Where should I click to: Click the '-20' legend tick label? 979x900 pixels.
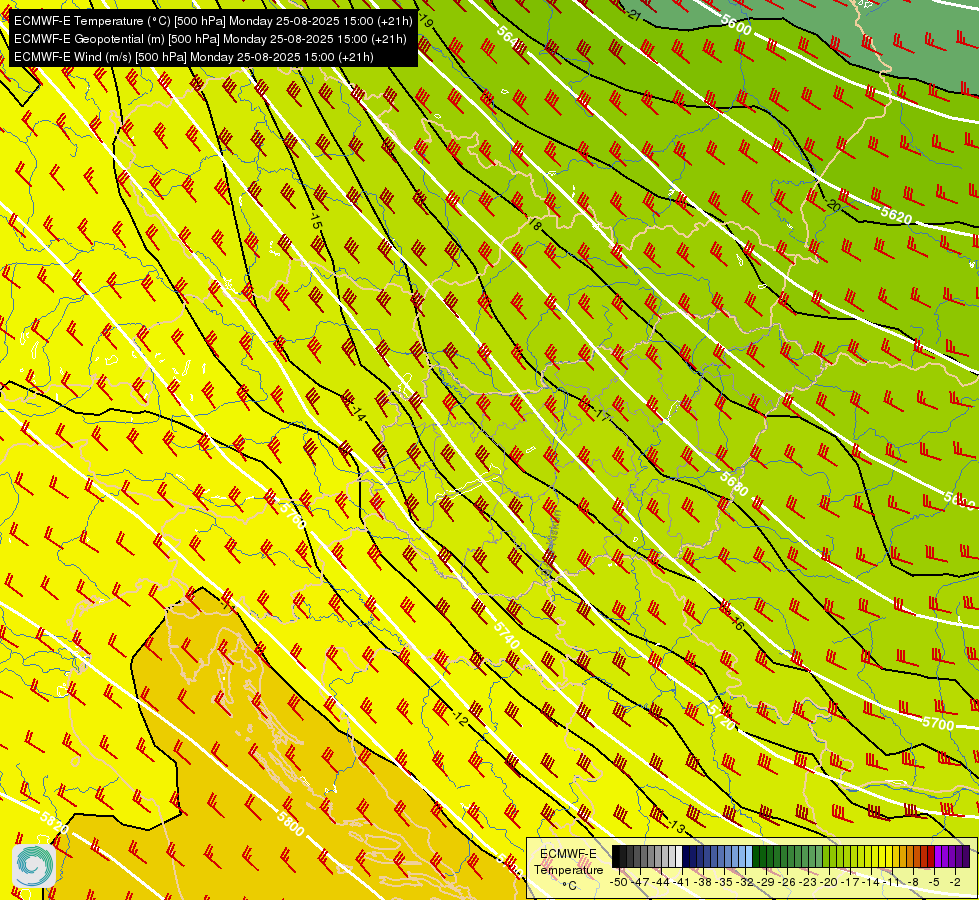pos(829,882)
